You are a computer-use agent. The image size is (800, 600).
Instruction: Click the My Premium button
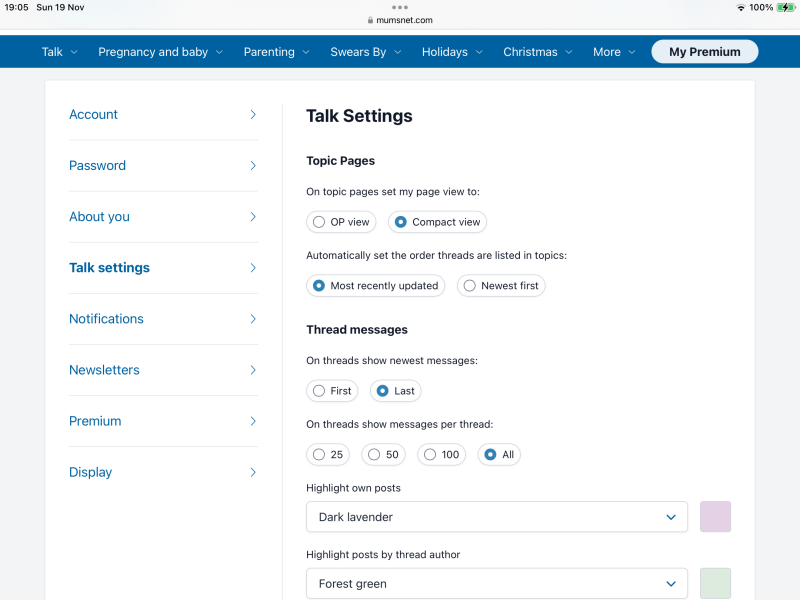click(704, 52)
